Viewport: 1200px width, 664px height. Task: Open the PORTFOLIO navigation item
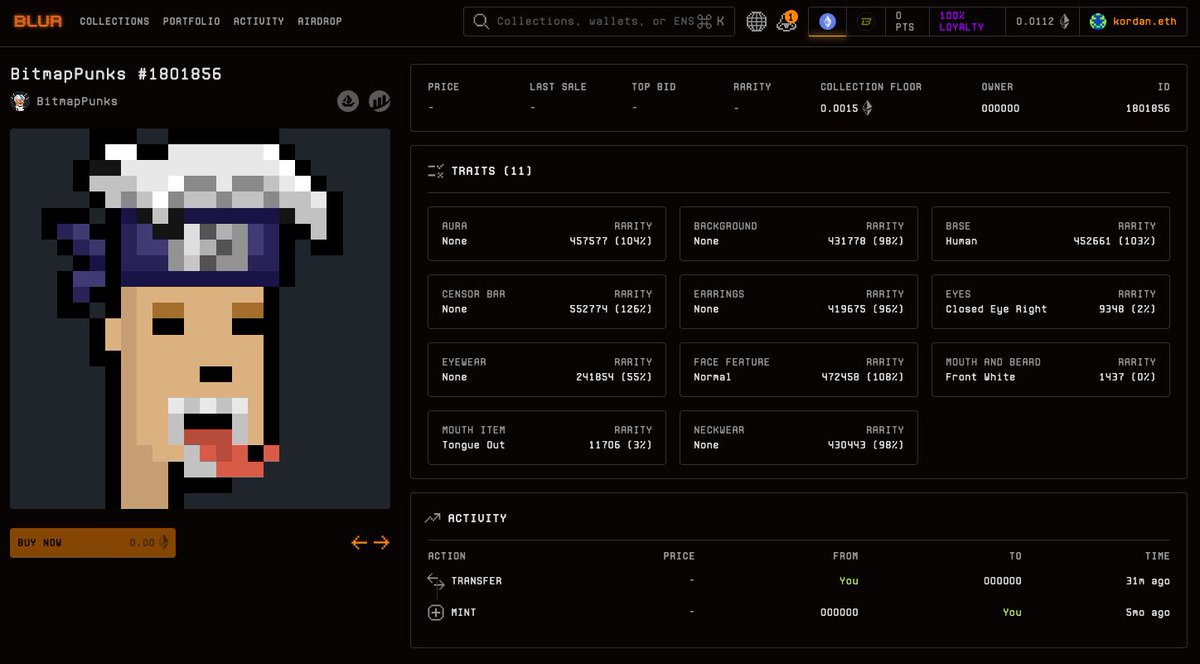pyautogui.click(x=191, y=20)
